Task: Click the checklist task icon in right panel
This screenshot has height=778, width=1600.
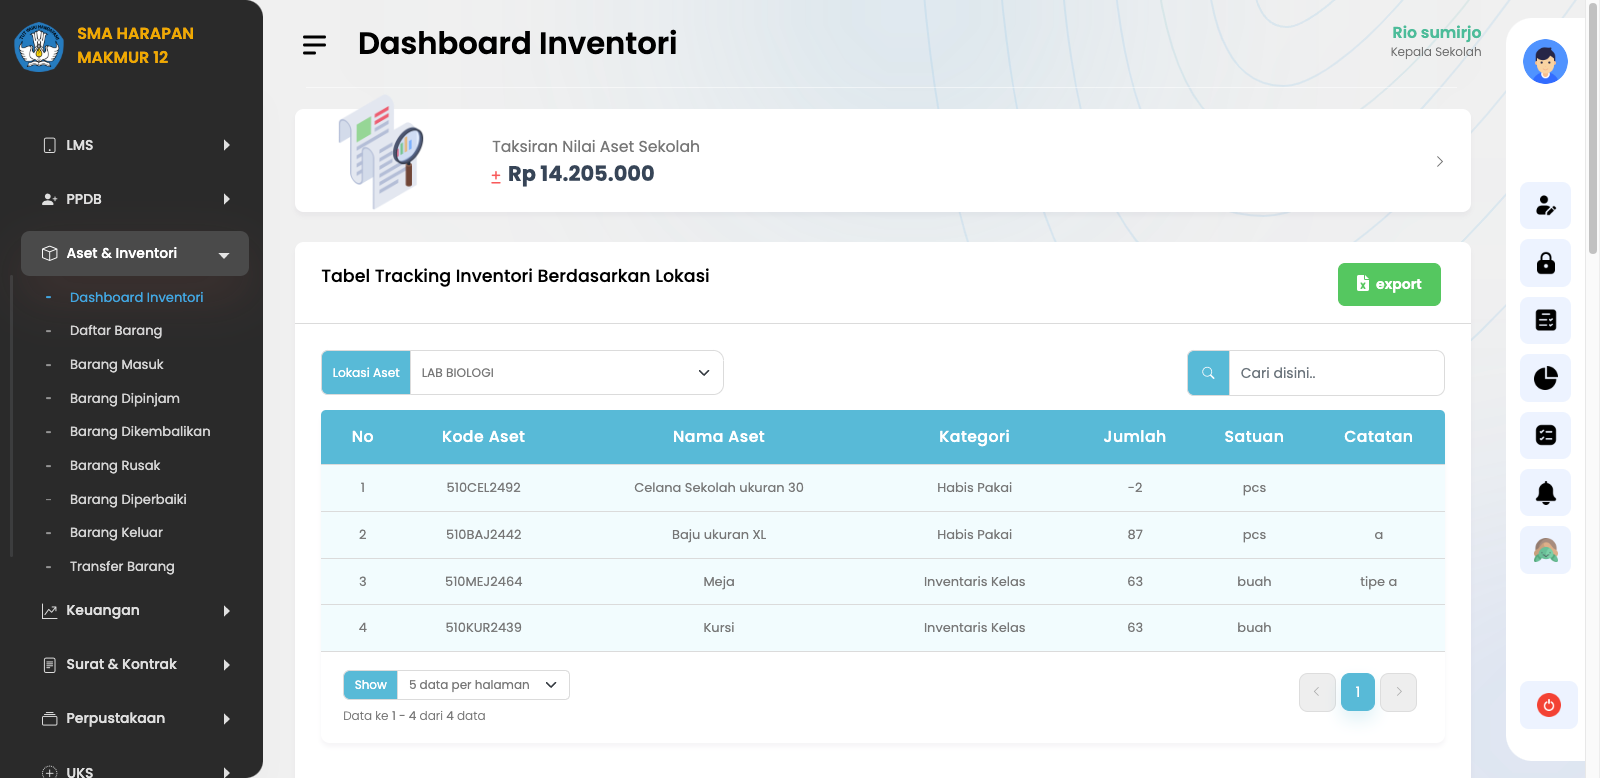Action: [1545, 435]
